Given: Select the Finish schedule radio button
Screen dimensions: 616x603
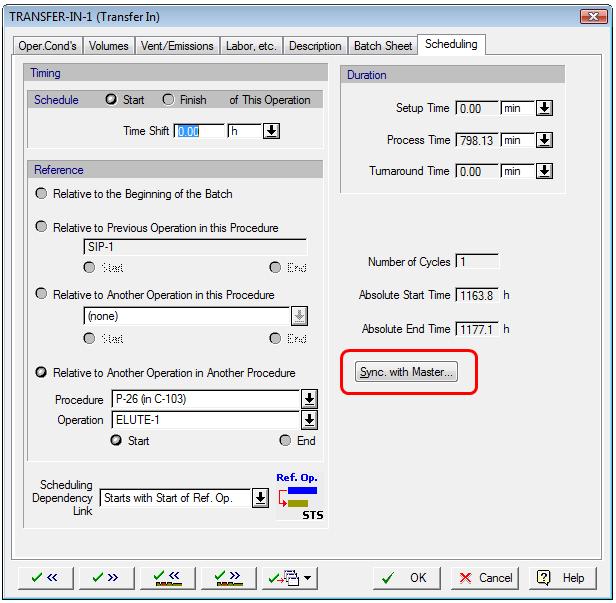Looking at the screenshot, I should click(168, 100).
